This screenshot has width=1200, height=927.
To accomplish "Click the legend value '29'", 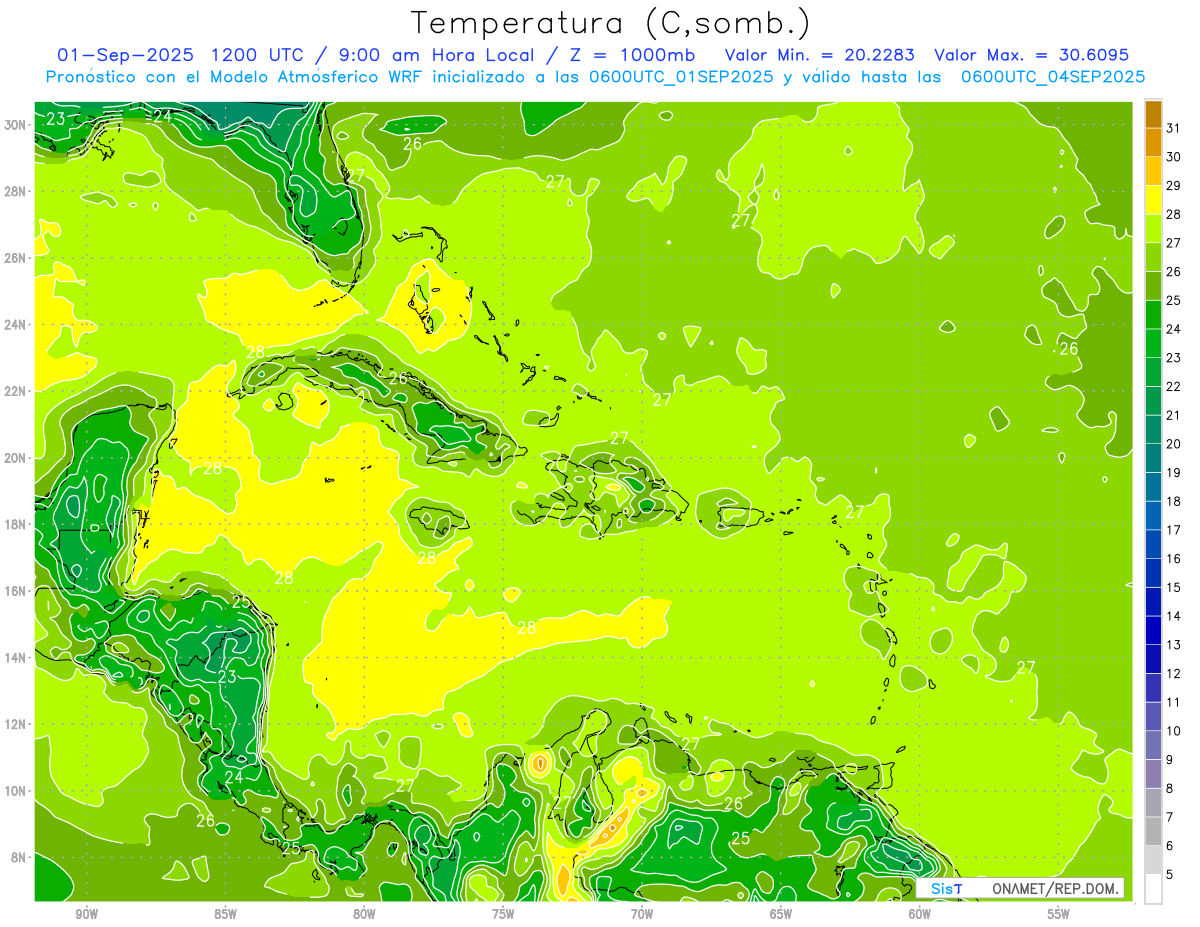I will click(1174, 186).
